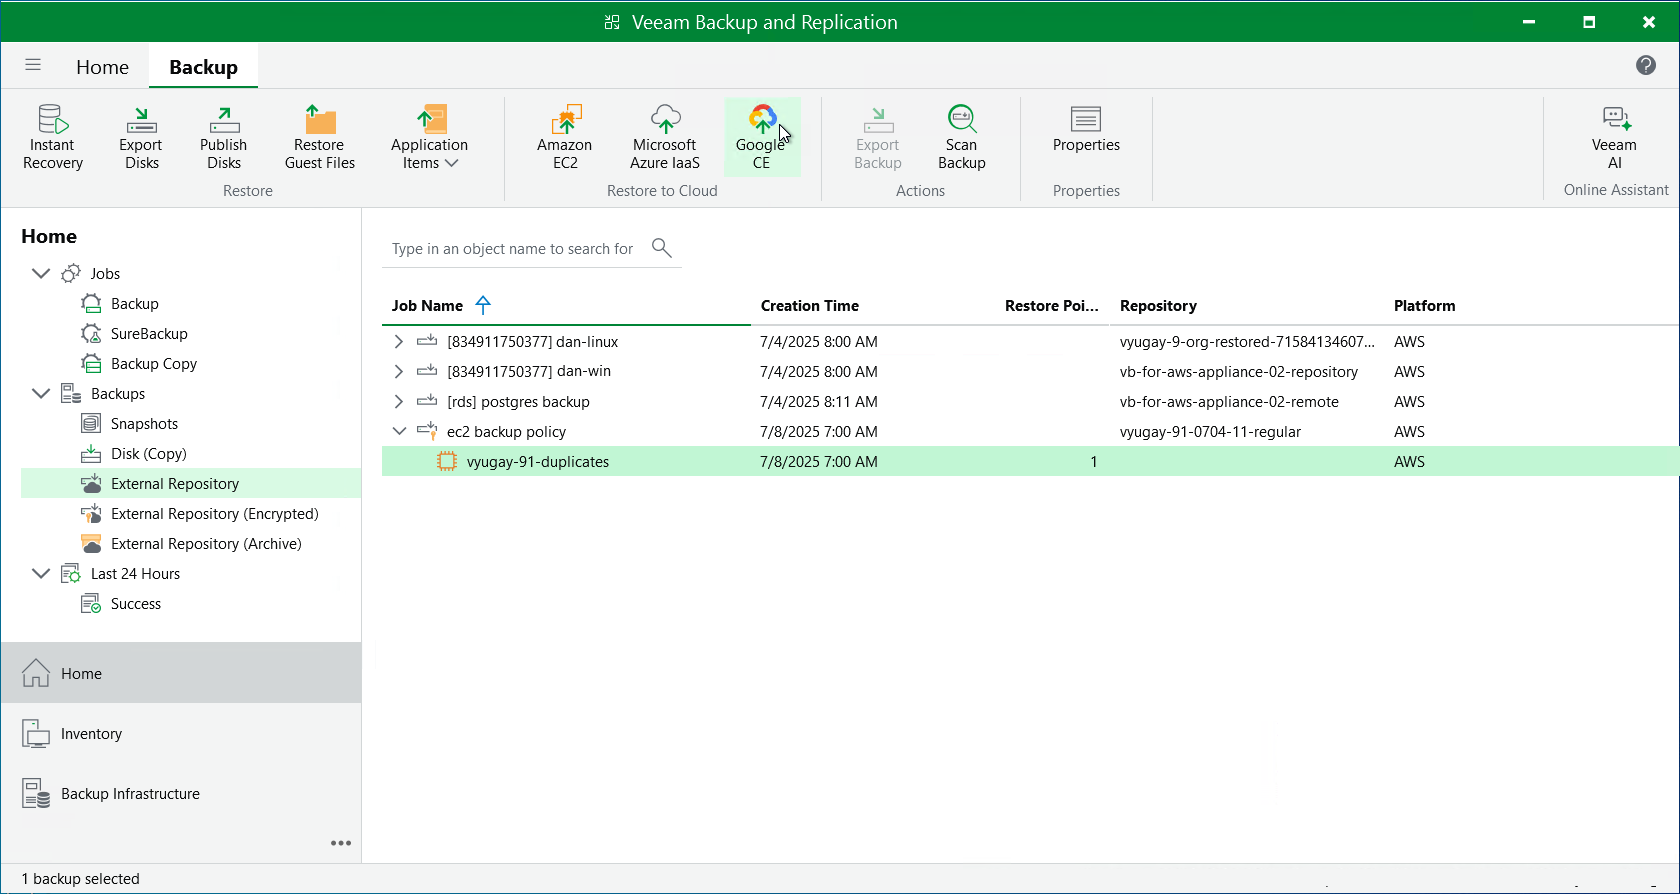Screen dimensions: 1680x894
Task: Go to the Inventory view
Action: [91, 734]
